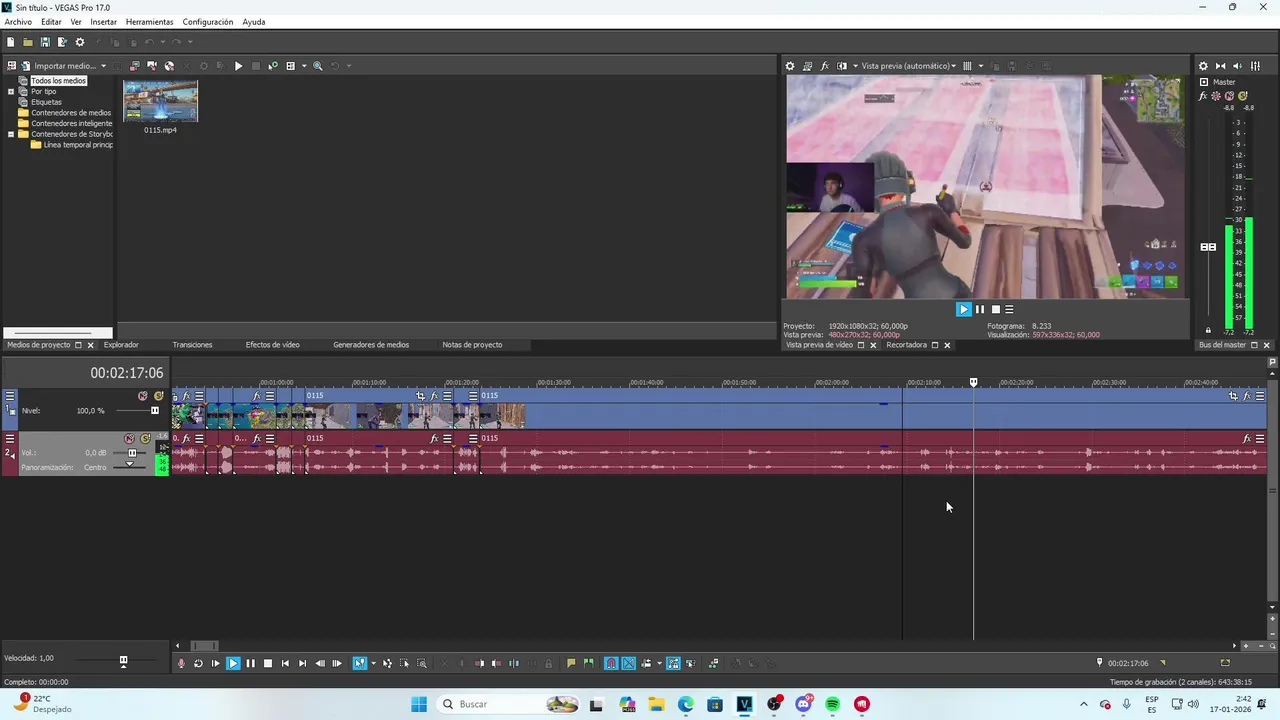Switch to the Notas de proyecto tab
This screenshot has height=720, width=1280.
[x=472, y=345]
